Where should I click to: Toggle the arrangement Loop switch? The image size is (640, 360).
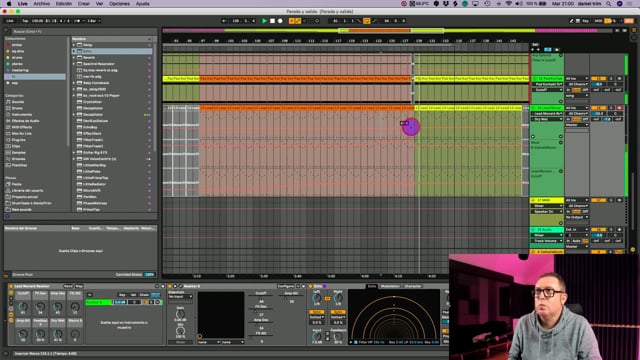(x=367, y=21)
